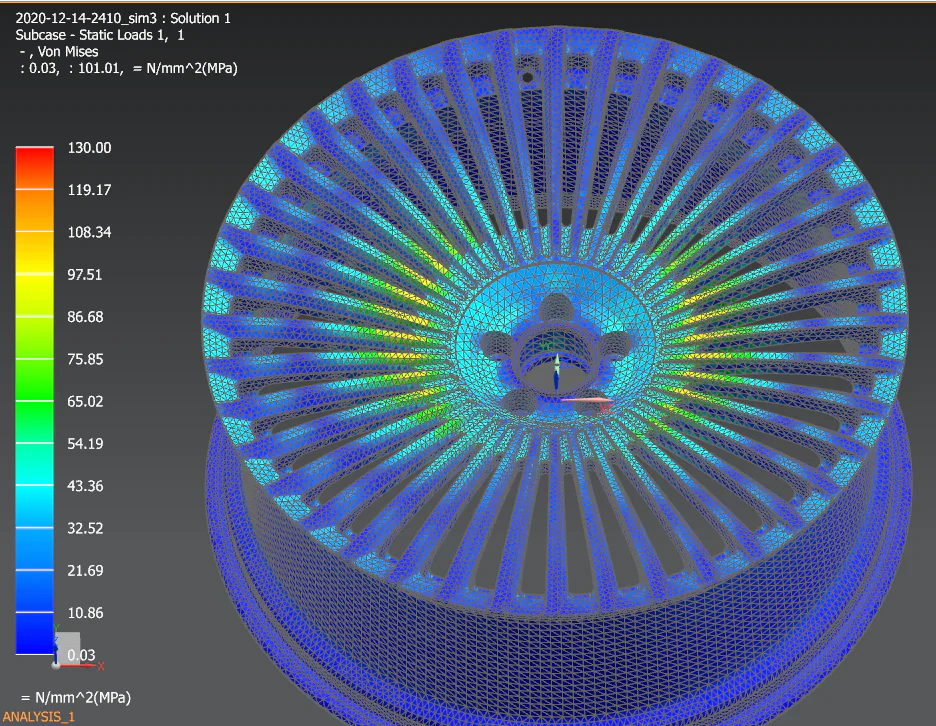Pick the valve hole at wheel top
This screenshot has height=726, width=936.
(x=528, y=76)
